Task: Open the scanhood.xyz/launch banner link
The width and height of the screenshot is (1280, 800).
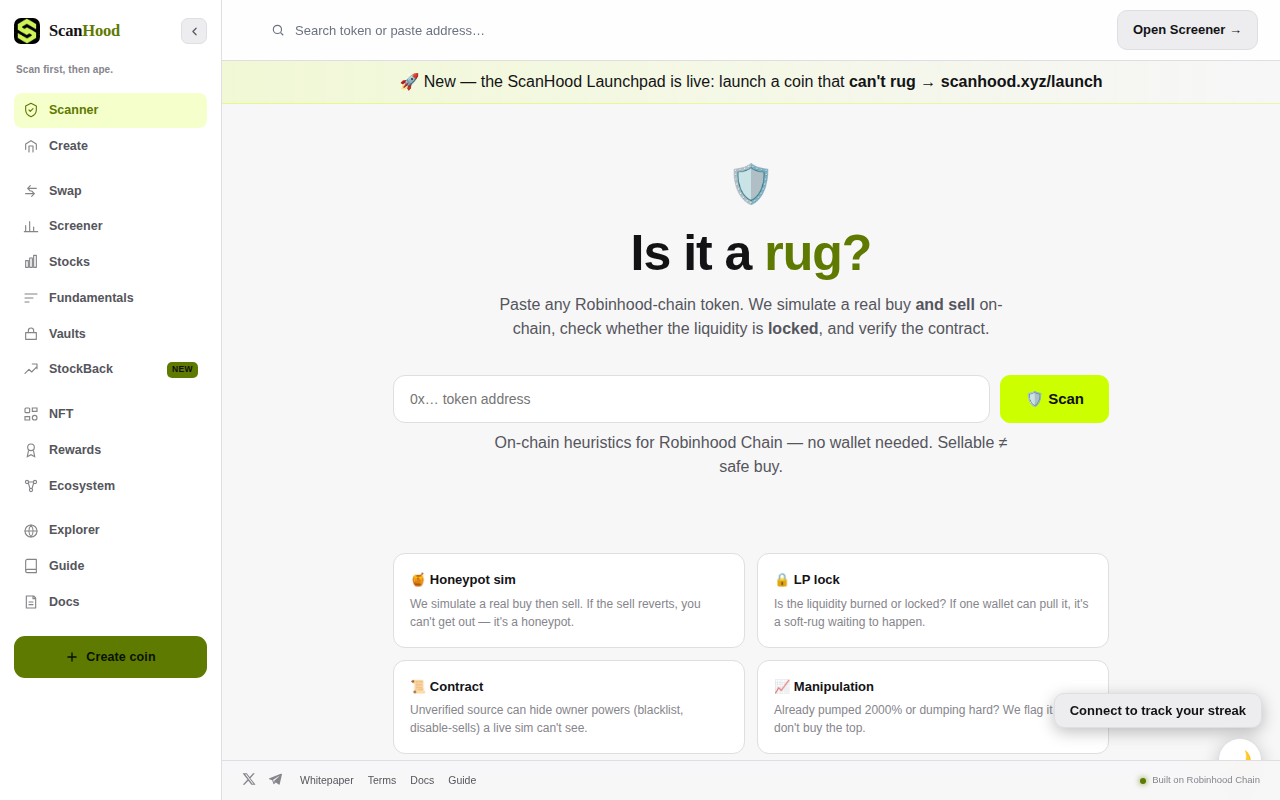Action: click(x=1021, y=82)
